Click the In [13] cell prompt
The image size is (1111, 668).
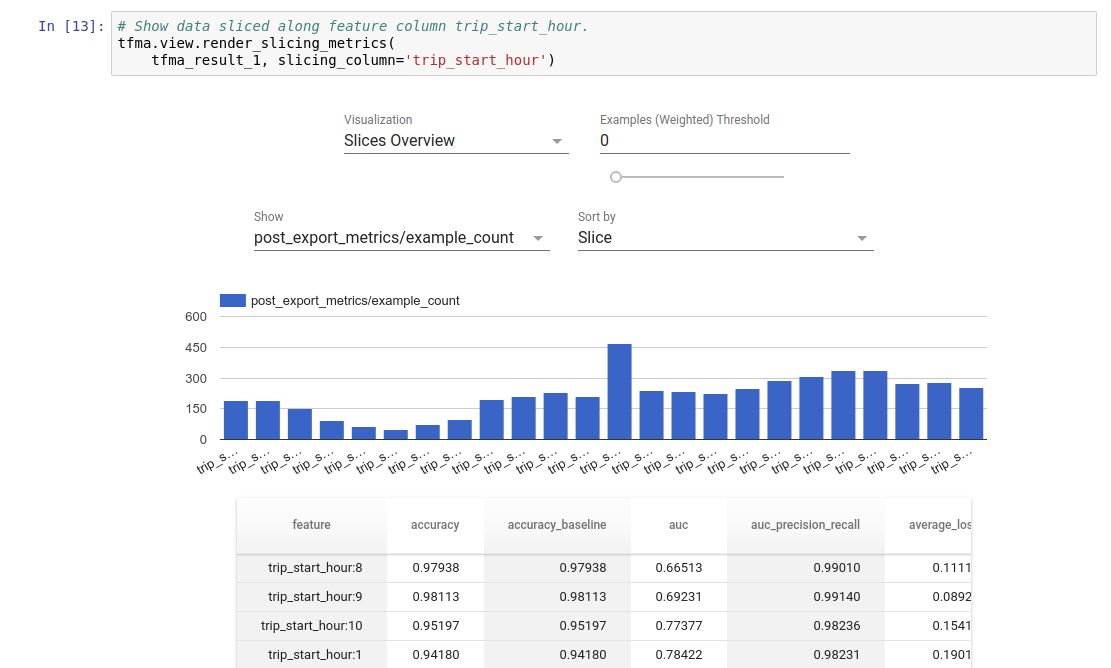(71, 25)
